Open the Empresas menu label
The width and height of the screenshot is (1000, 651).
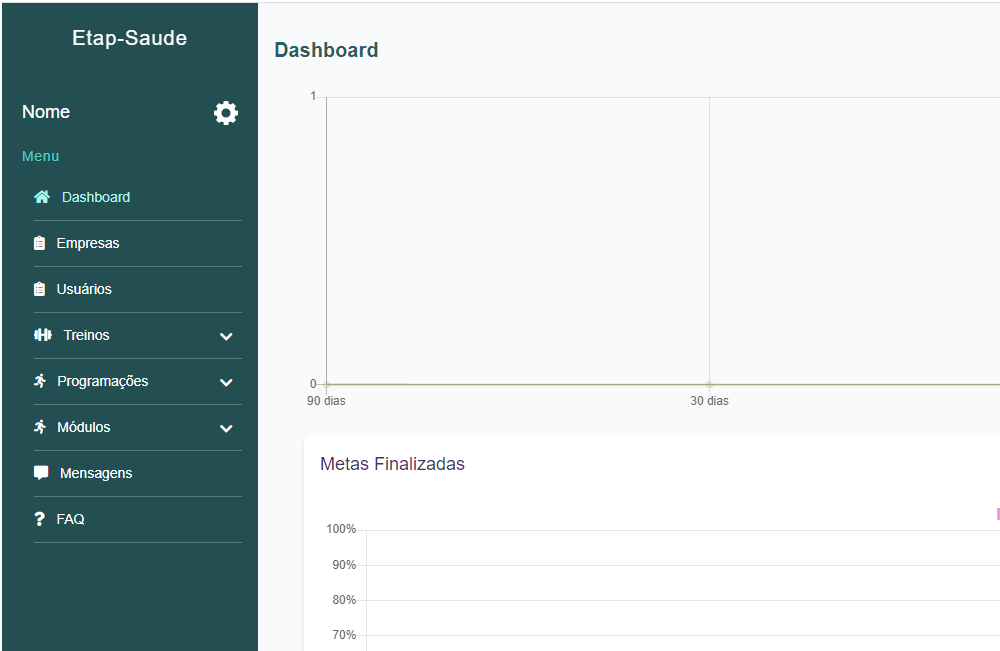(x=88, y=243)
